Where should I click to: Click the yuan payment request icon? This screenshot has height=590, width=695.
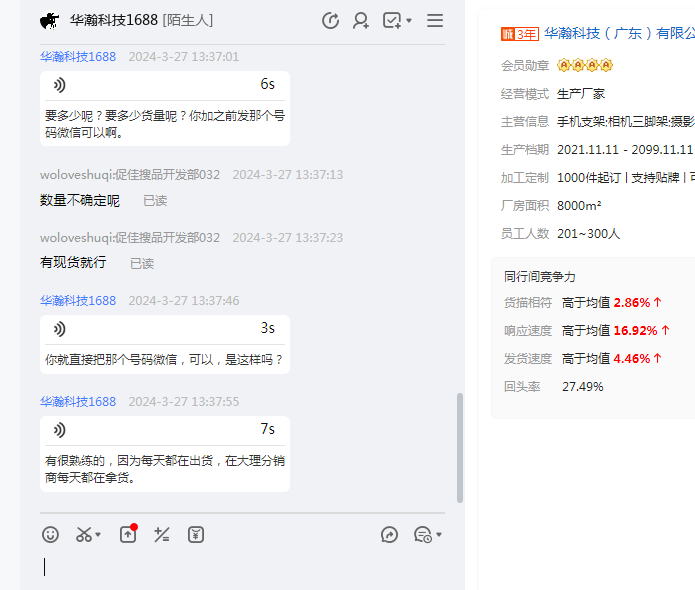click(196, 535)
